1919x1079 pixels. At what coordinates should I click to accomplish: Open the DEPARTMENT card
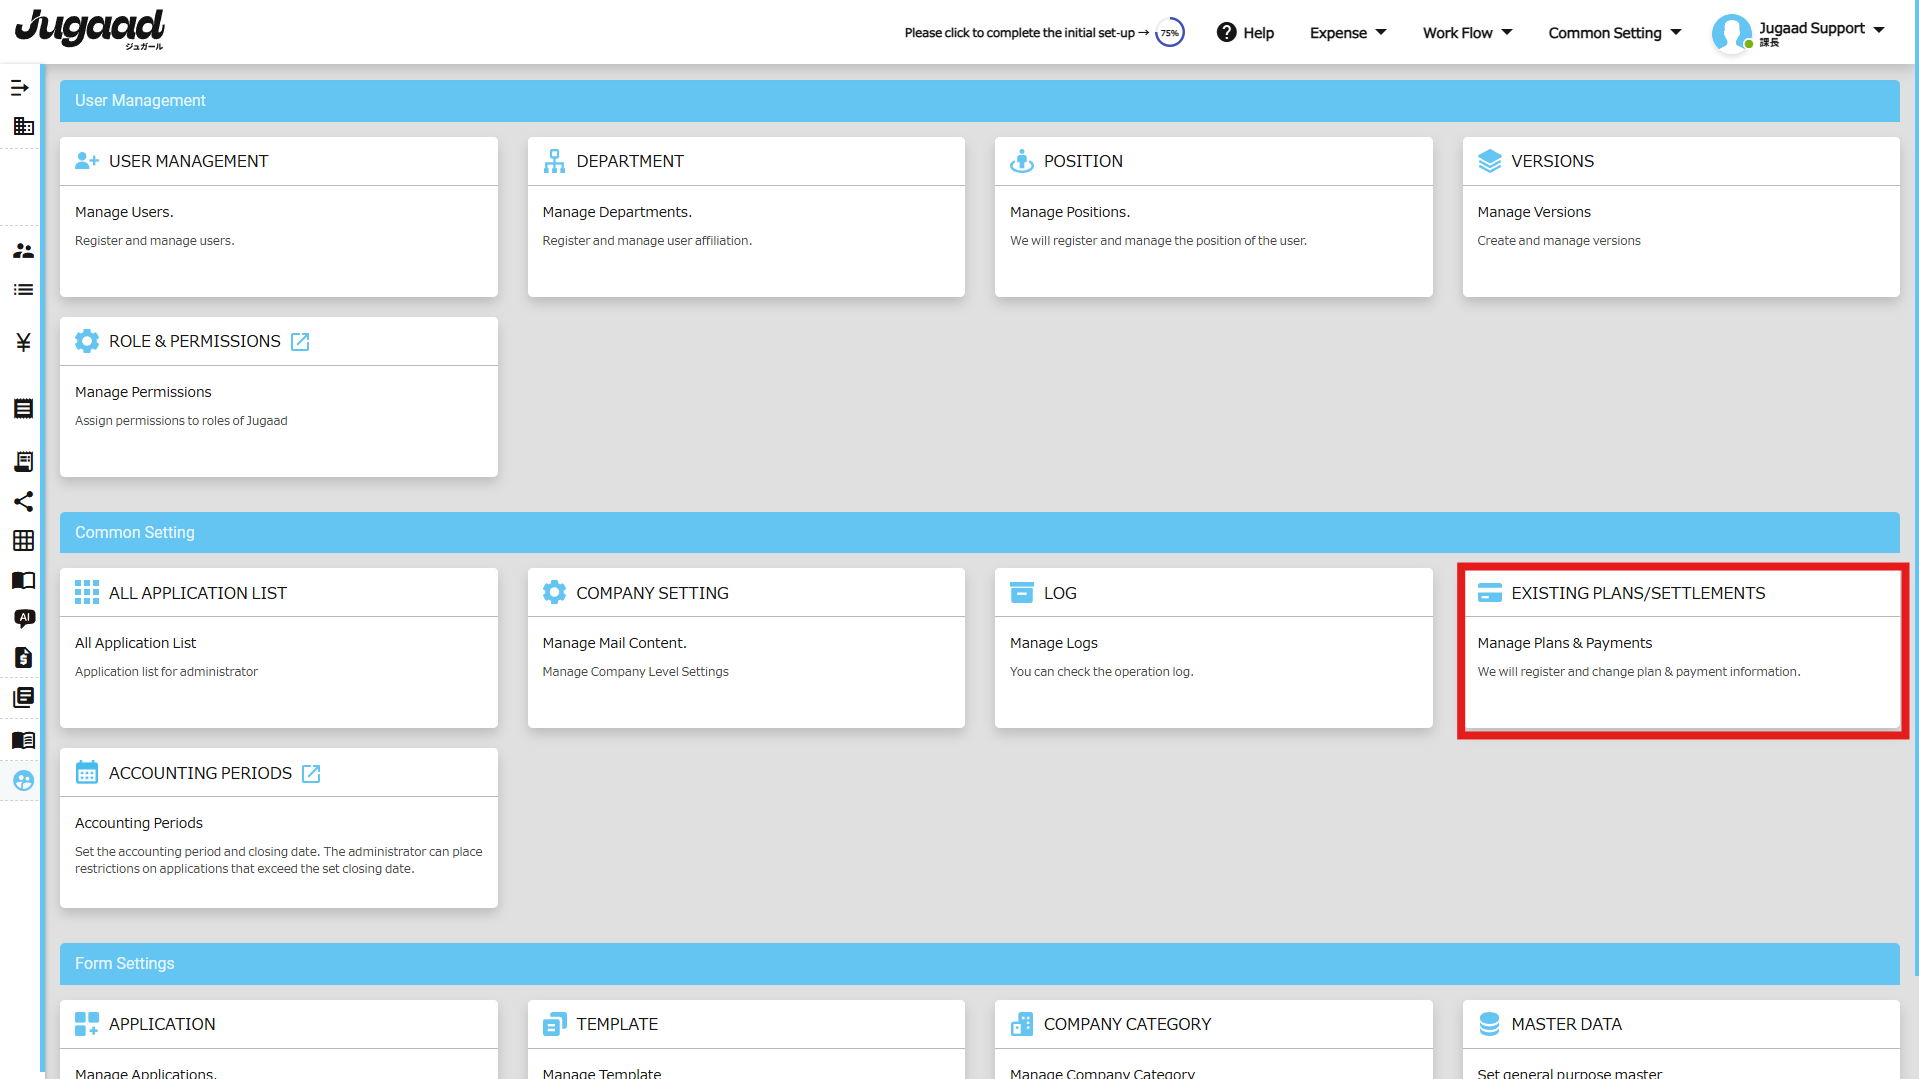(746, 217)
